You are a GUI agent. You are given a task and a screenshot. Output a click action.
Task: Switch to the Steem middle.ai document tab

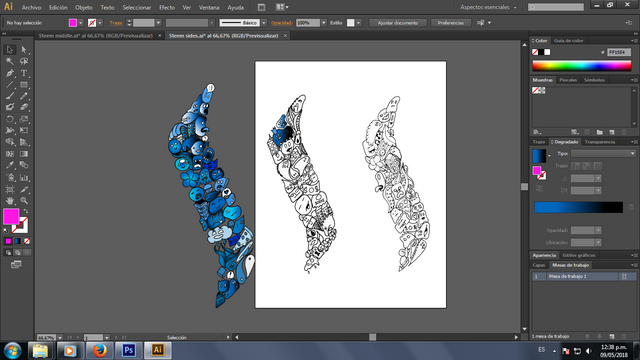[96, 36]
